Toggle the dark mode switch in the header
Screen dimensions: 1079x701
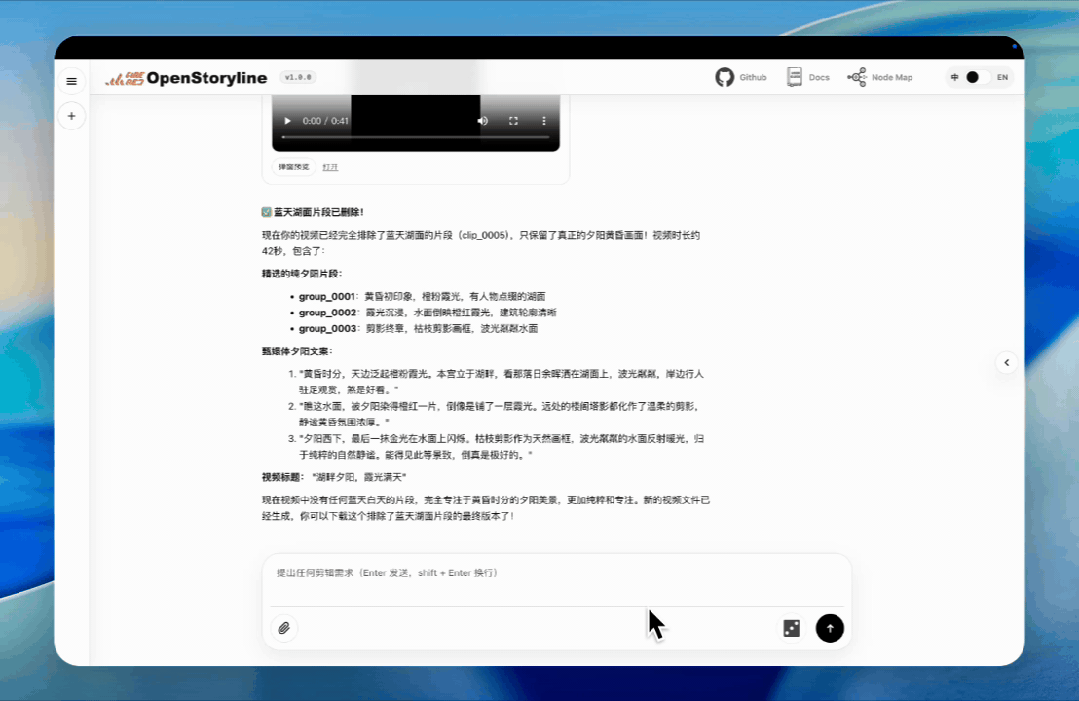(x=971, y=77)
